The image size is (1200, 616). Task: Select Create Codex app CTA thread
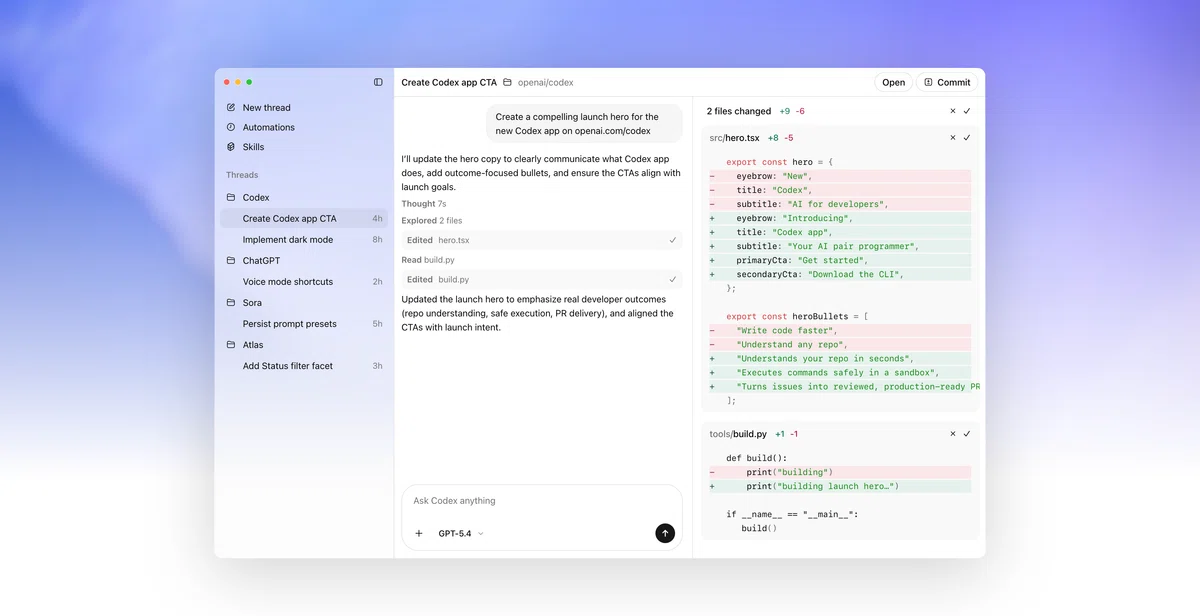pos(305,218)
